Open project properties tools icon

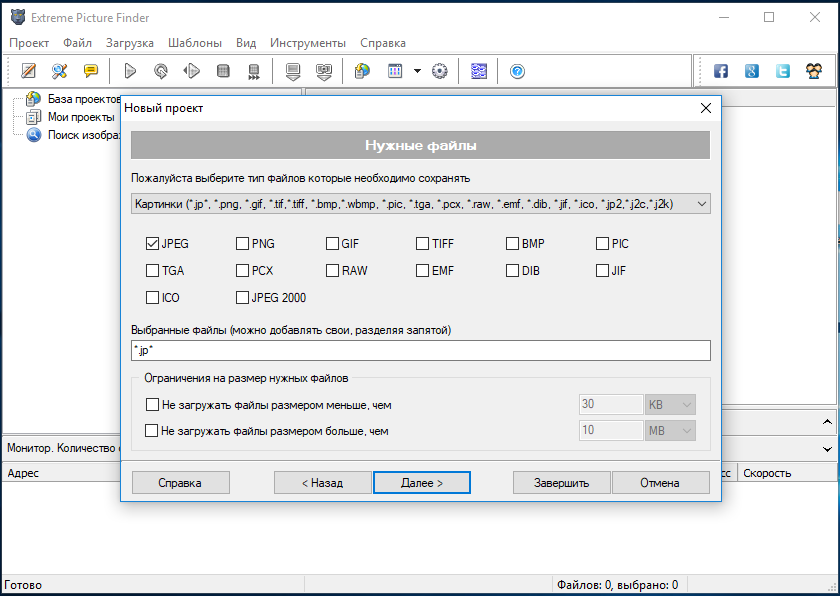59,71
